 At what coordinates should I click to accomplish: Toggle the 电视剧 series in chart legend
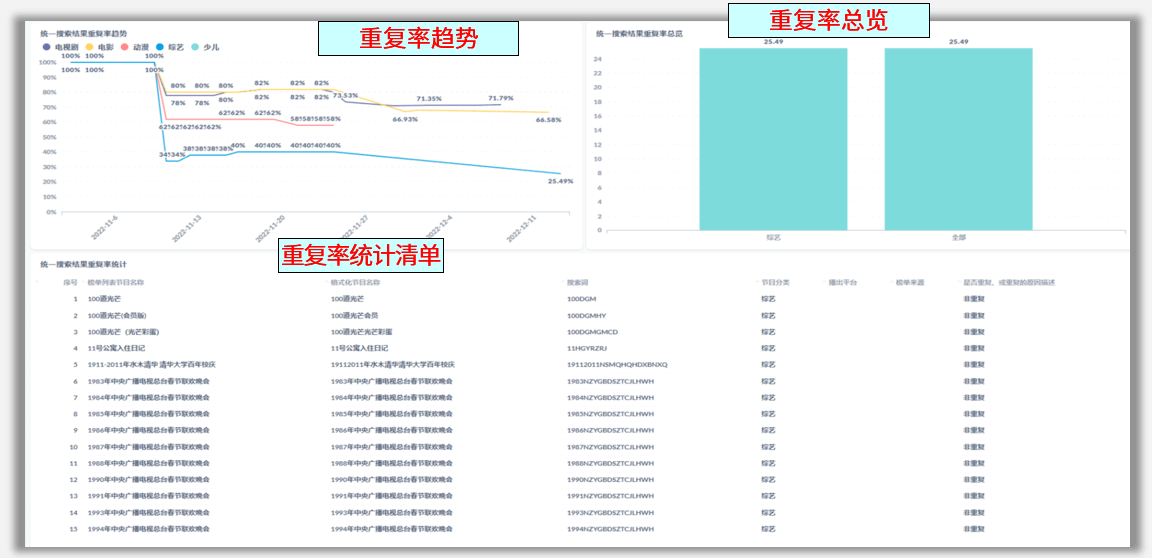[x=60, y=47]
